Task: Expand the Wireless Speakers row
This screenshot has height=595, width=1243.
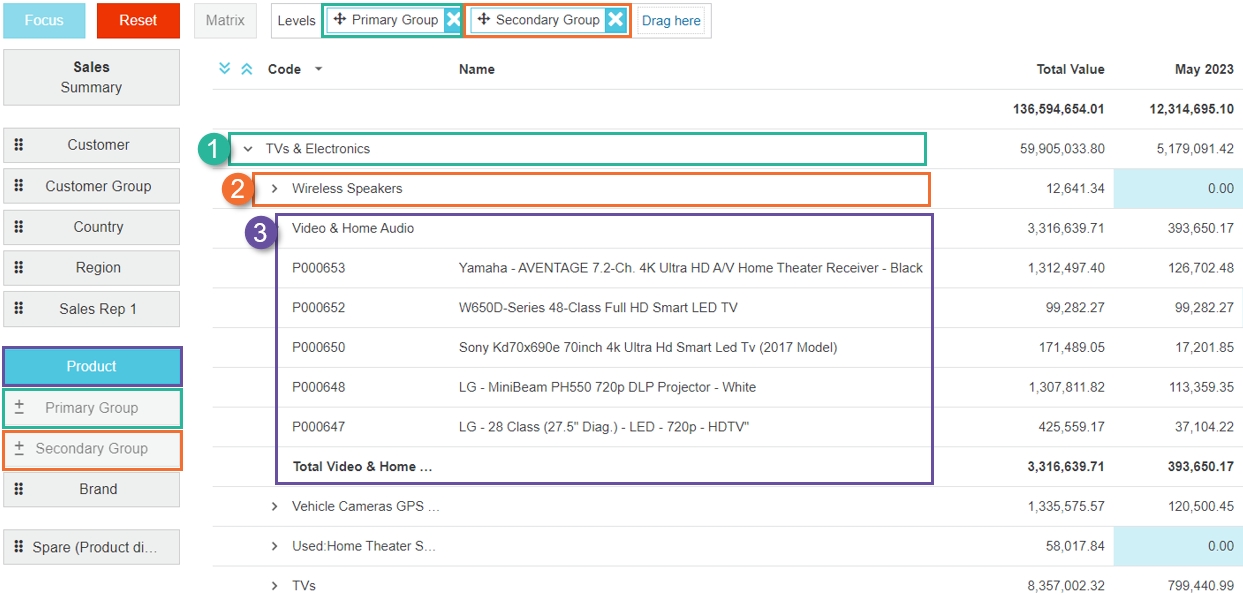Action: 275,188
